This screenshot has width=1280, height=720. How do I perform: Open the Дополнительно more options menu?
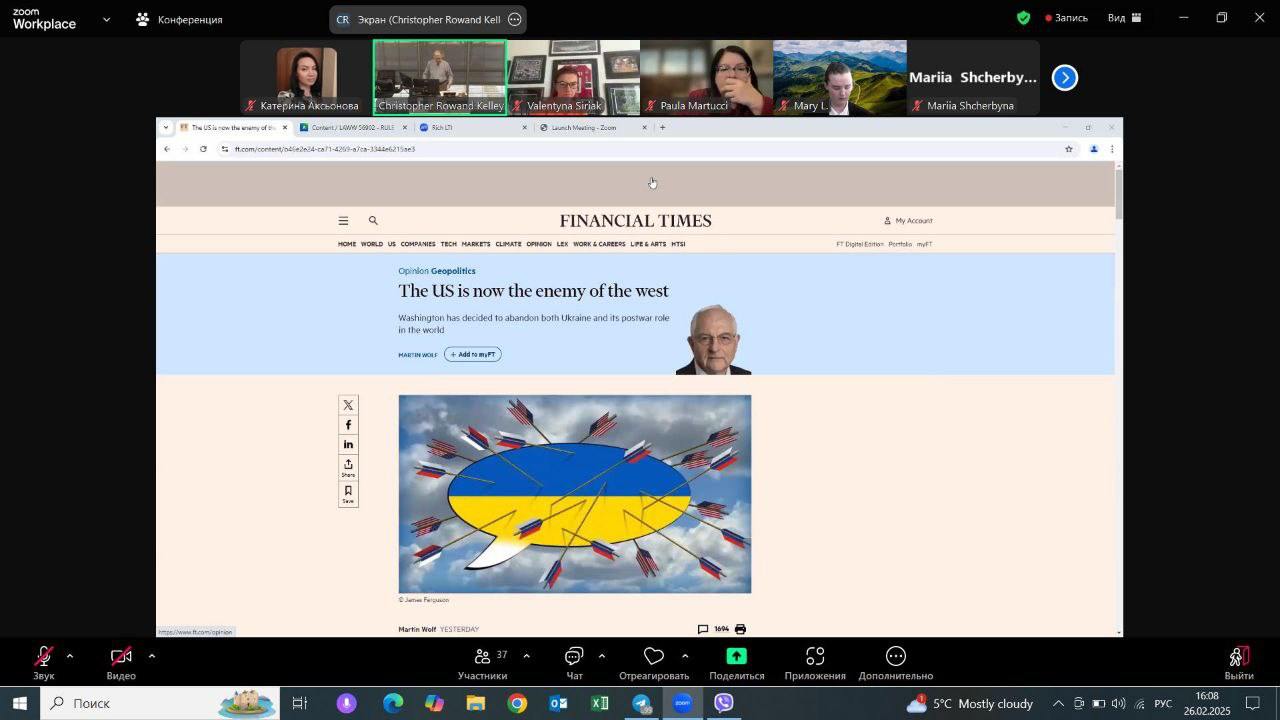(895, 663)
